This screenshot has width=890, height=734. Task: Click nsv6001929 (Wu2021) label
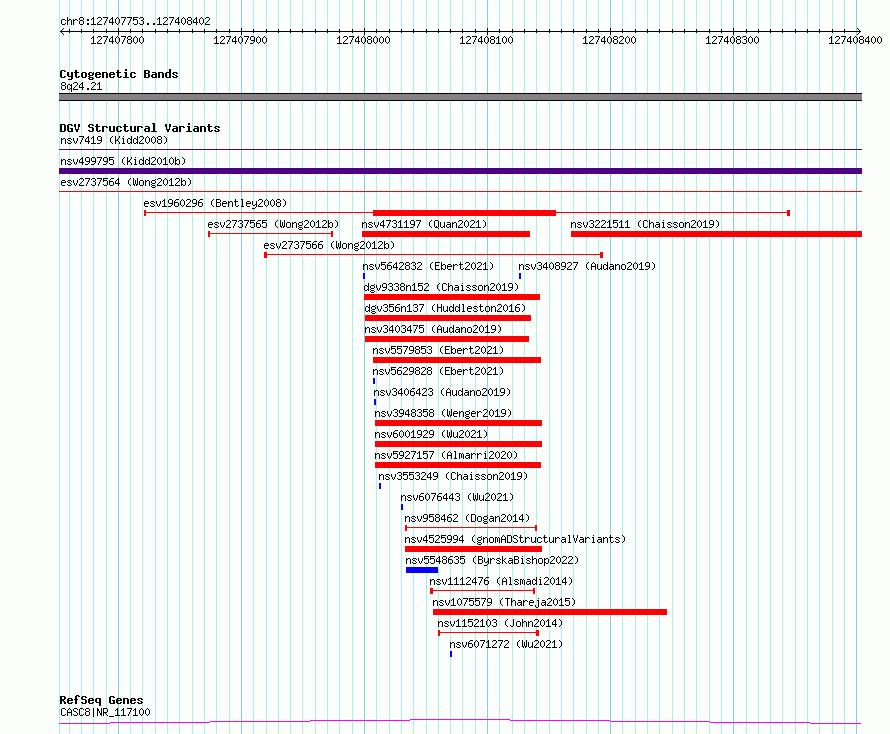coord(431,434)
